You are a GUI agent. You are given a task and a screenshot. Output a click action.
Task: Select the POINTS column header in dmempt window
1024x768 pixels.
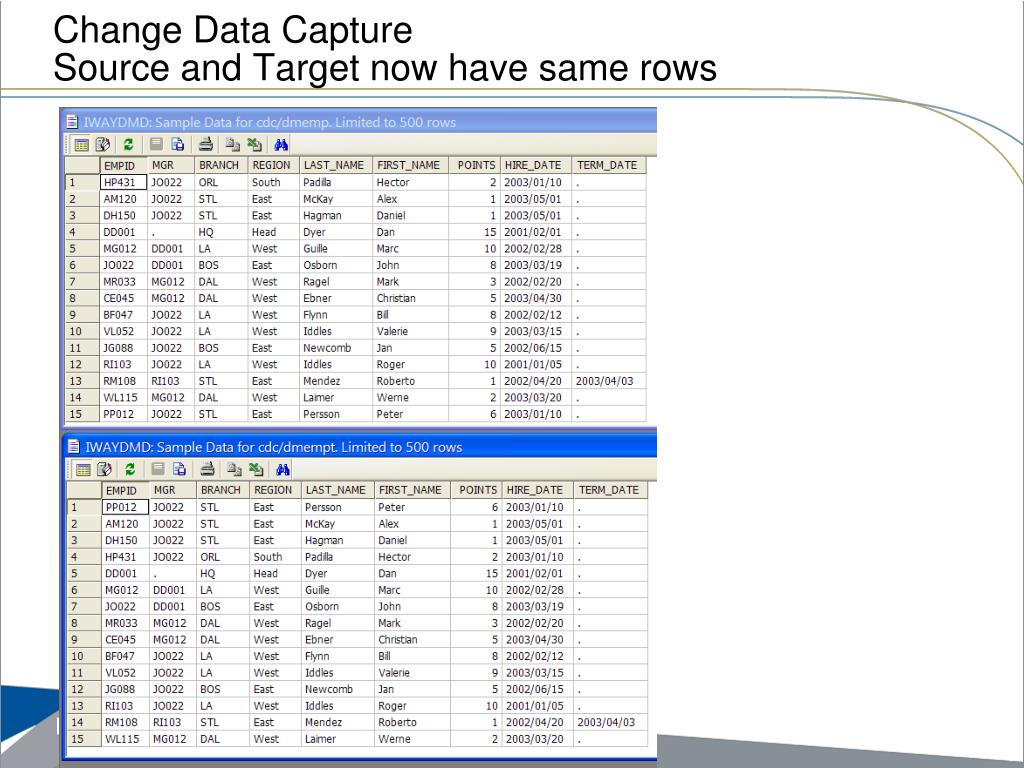pyautogui.click(x=476, y=490)
